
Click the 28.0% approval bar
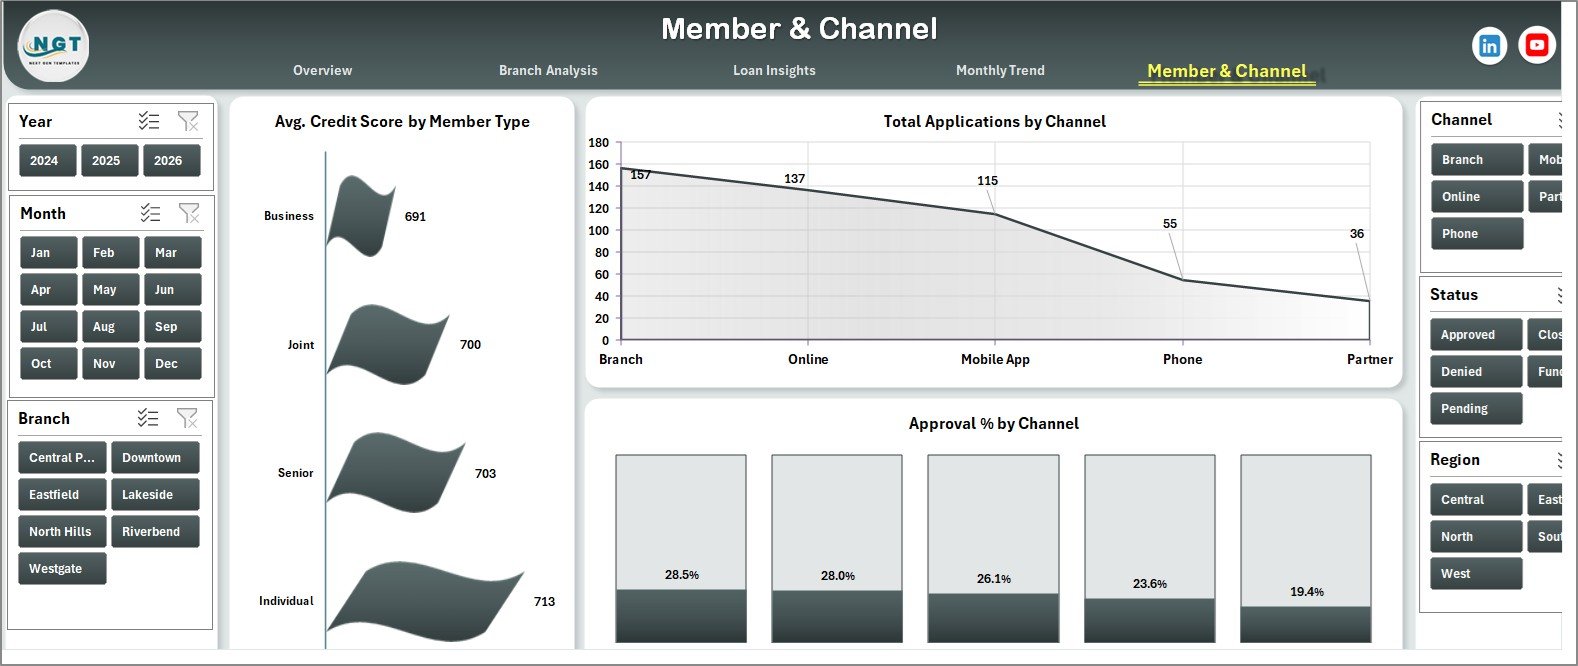(x=837, y=616)
